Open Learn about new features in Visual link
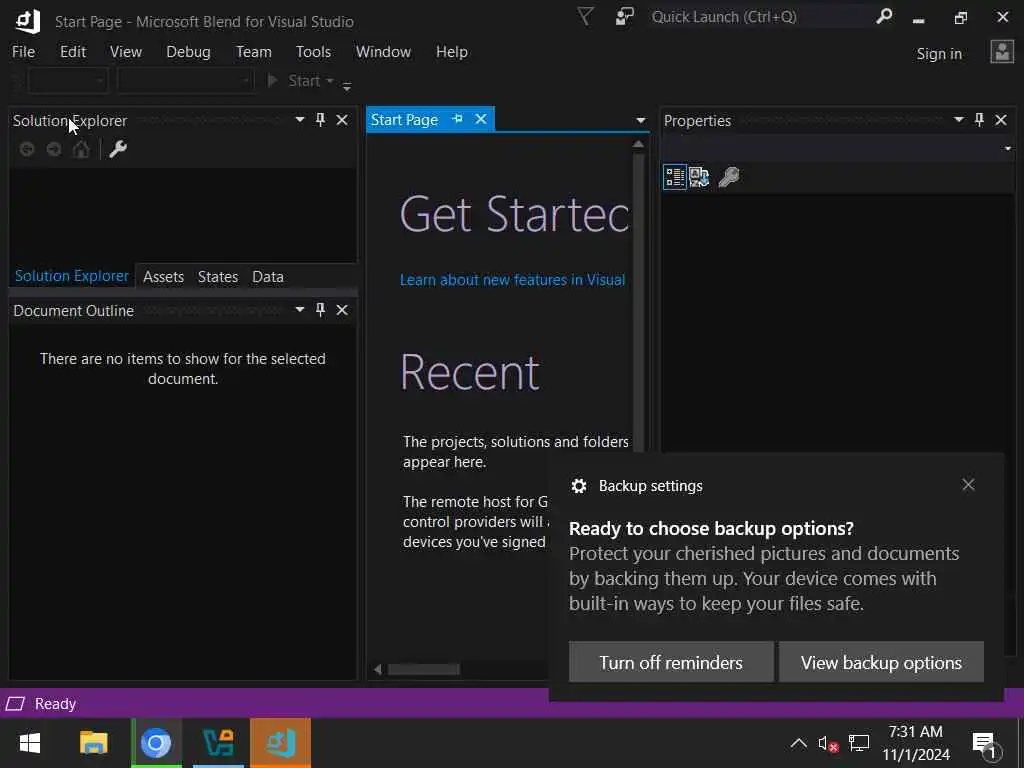1024x768 pixels. (x=512, y=280)
